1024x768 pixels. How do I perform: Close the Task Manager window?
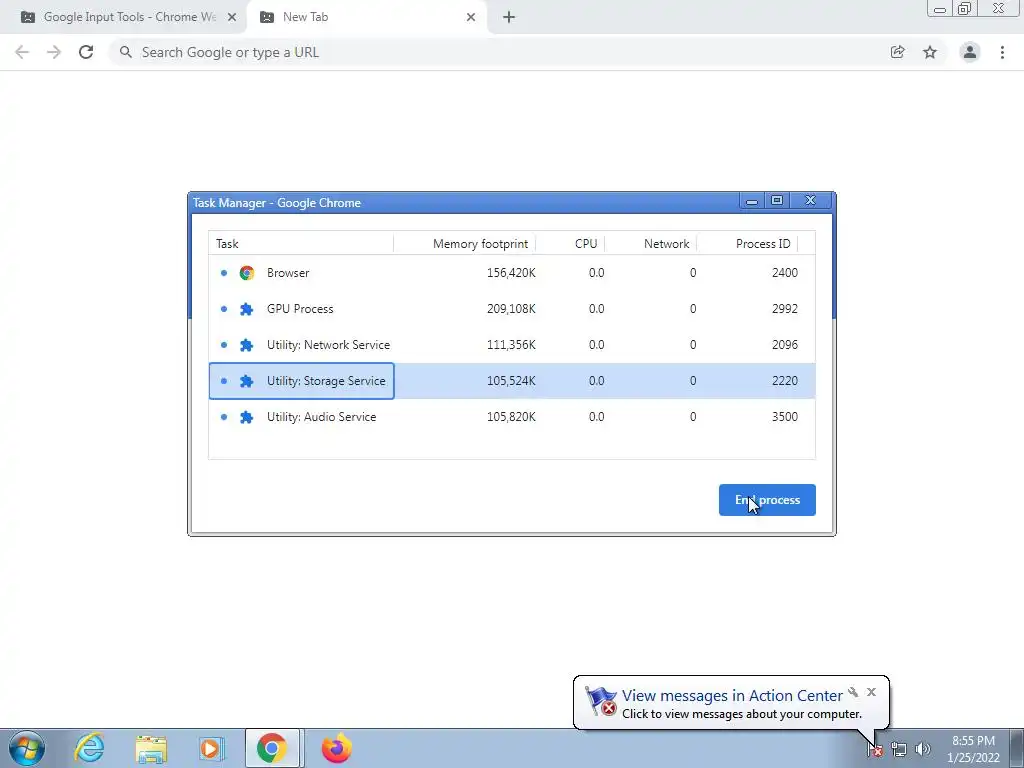pos(810,201)
